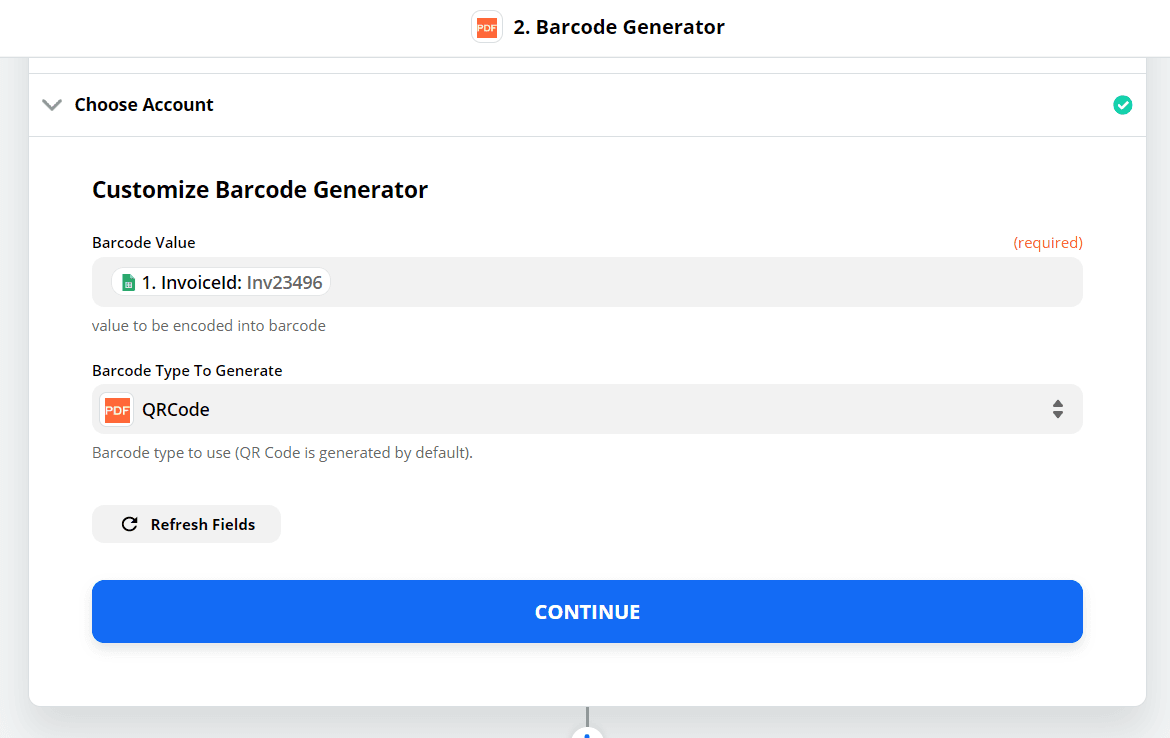Click empty space in the Barcode Value field

700,283
